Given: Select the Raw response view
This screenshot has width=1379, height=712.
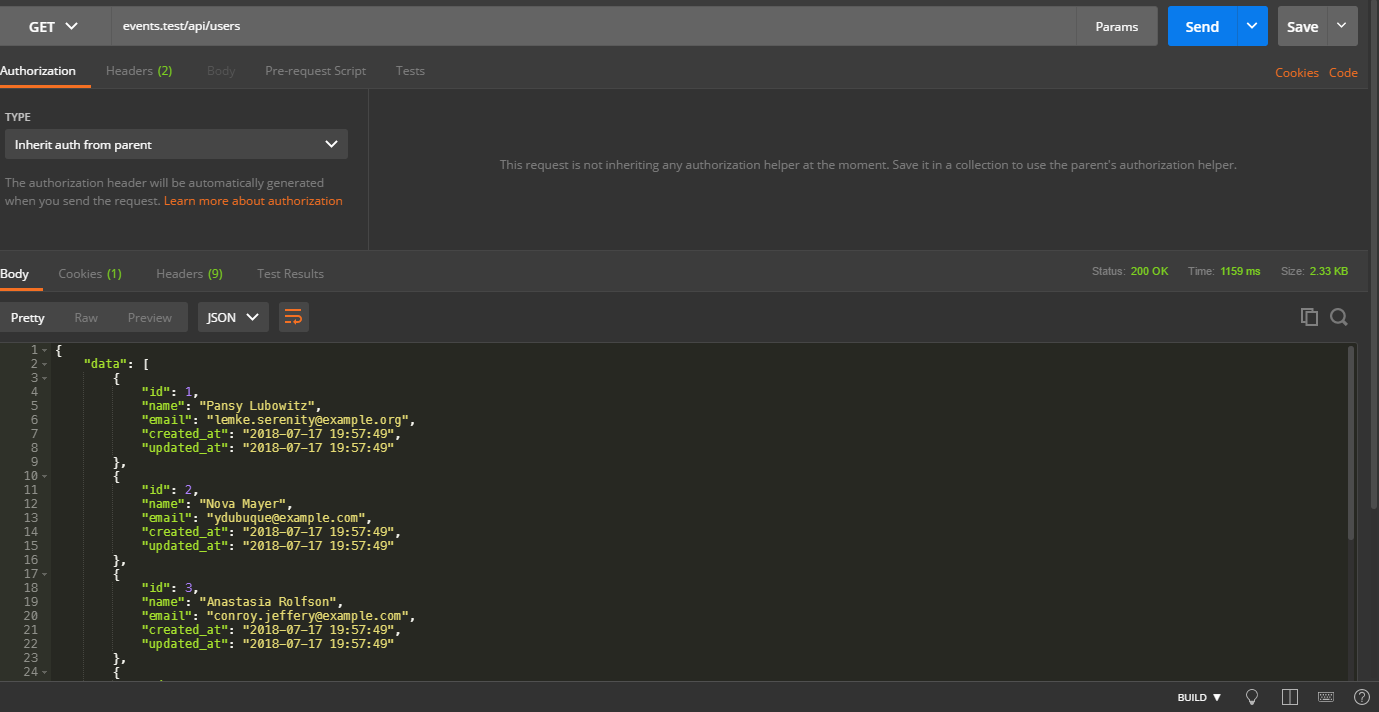Looking at the screenshot, I should click(86, 317).
